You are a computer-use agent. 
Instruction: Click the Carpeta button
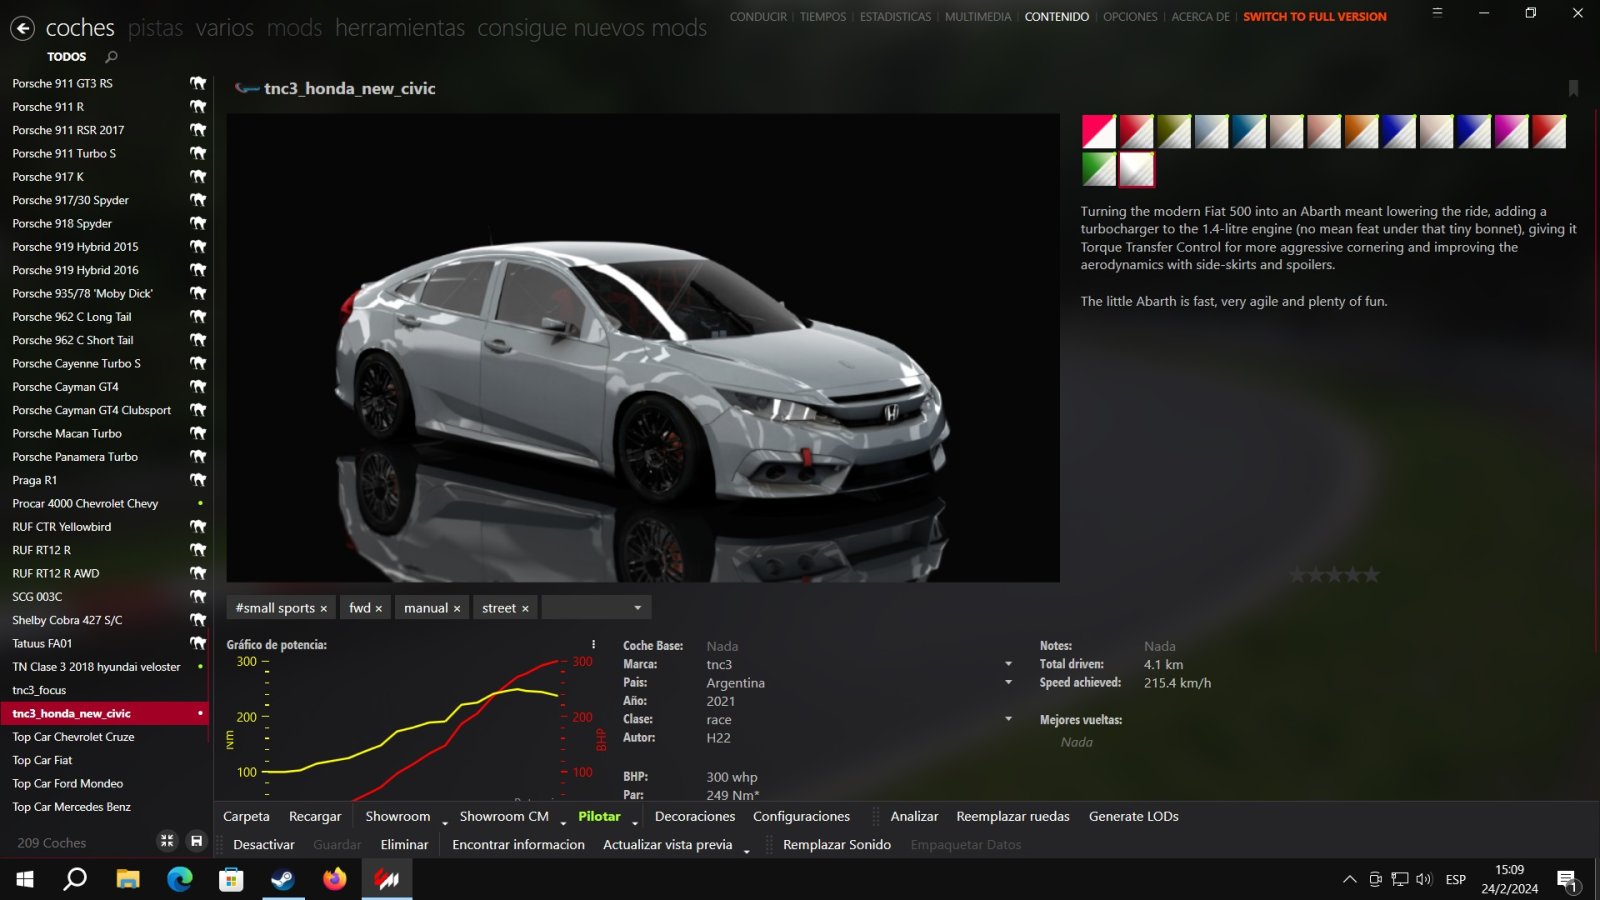(246, 816)
